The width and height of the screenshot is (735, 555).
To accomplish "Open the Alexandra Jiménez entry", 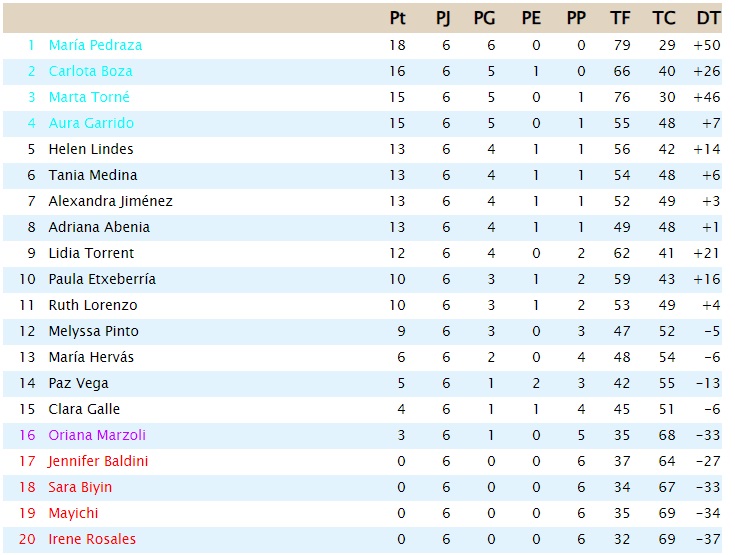I will [111, 201].
